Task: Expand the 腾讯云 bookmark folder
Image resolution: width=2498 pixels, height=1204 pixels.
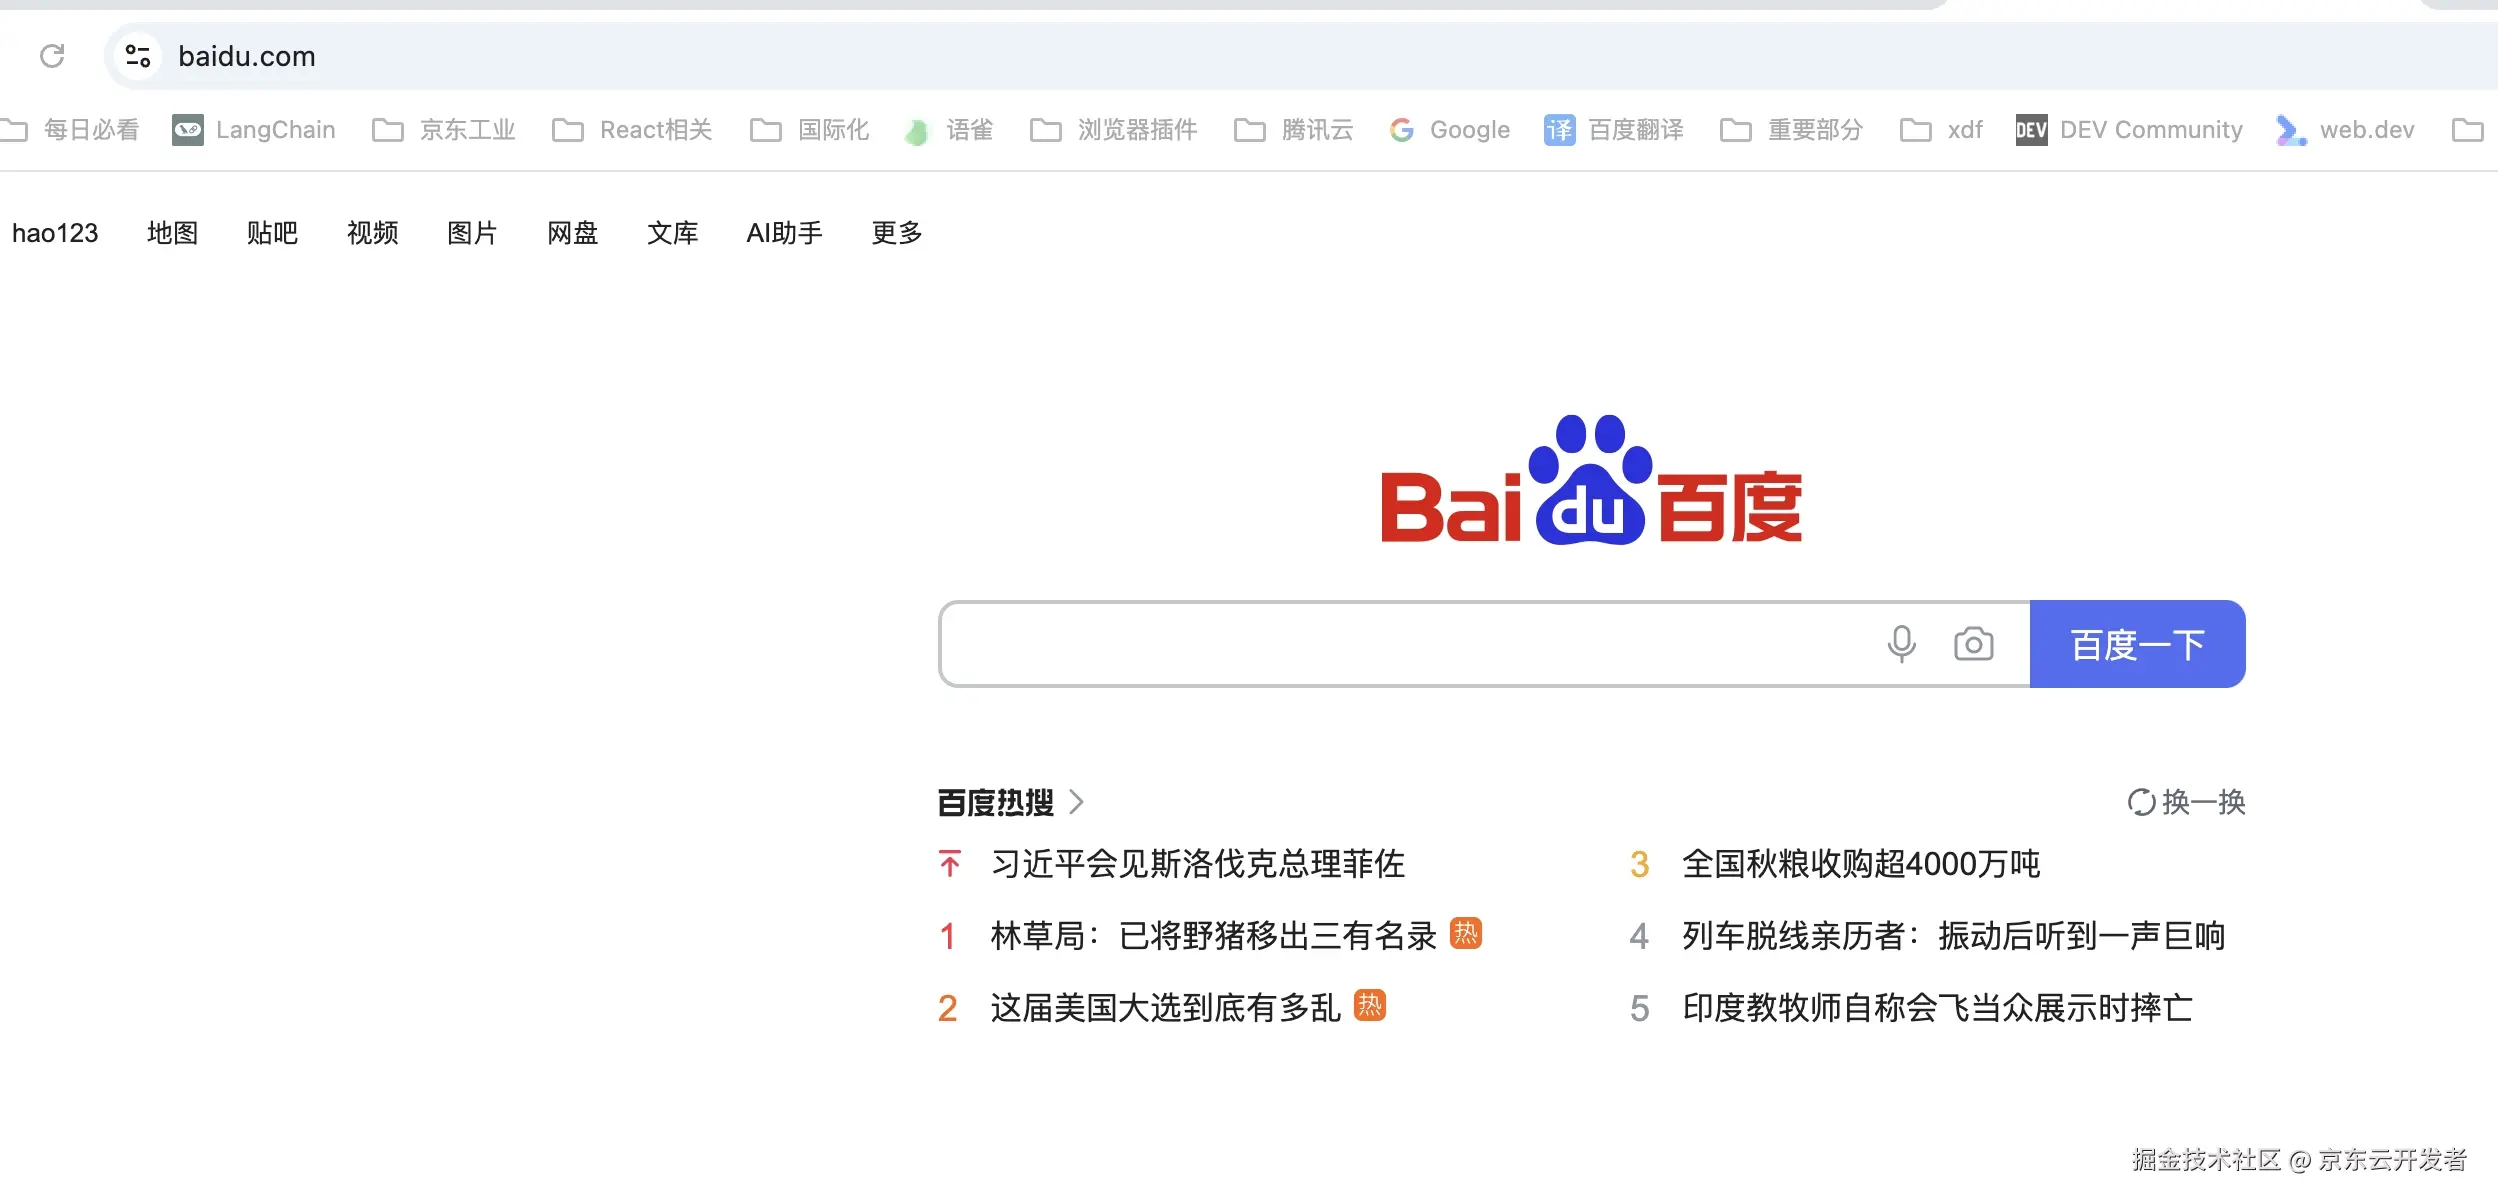Action: pyautogui.click(x=1294, y=130)
